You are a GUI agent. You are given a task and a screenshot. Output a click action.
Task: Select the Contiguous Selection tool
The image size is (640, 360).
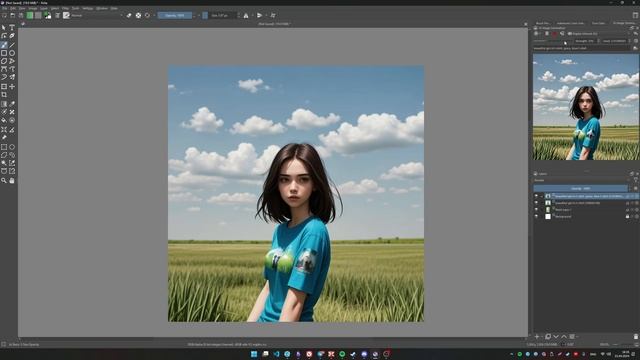tap(4, 163)
